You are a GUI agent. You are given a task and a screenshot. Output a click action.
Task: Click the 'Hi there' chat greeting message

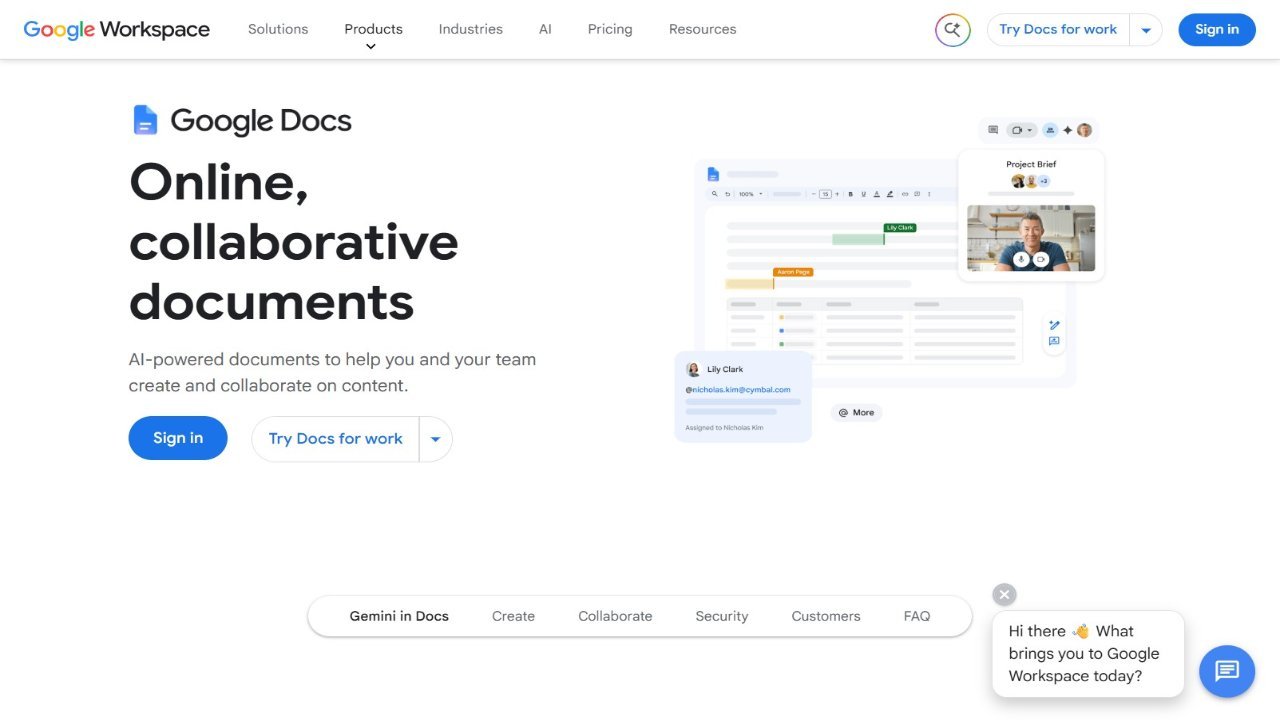tap(1088, 654)
